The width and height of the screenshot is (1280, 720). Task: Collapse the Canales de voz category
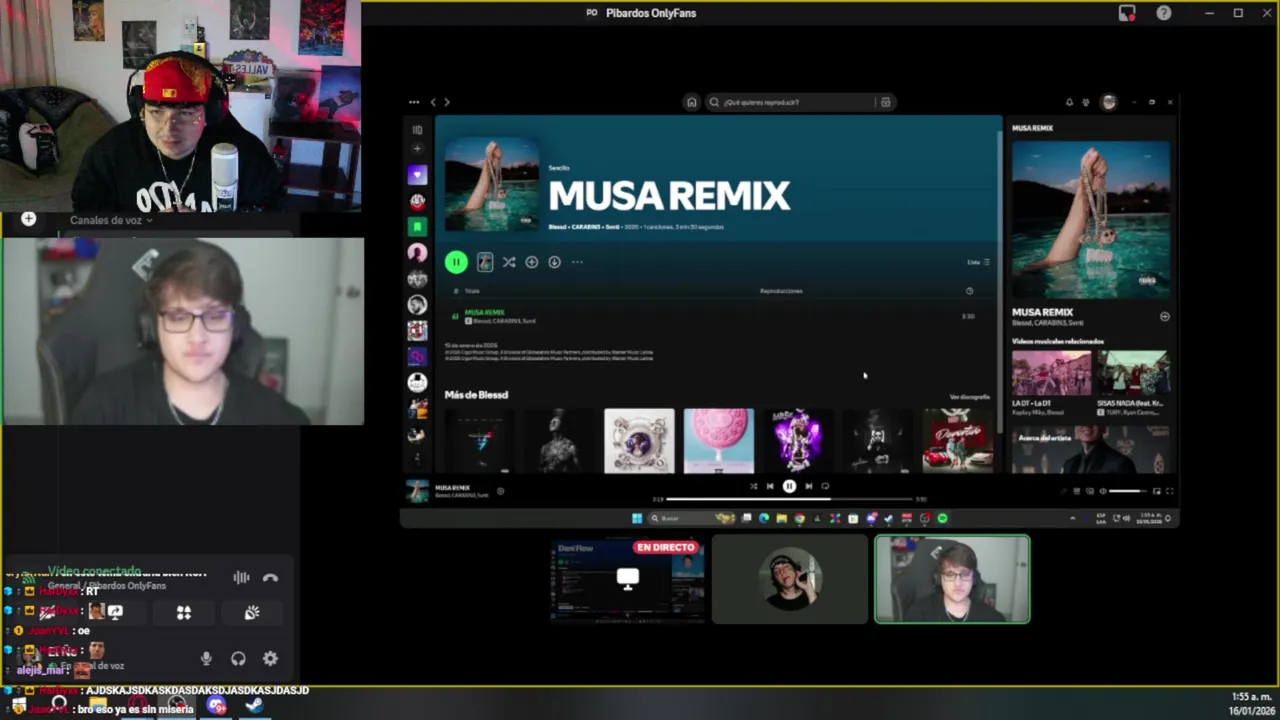(111, 220)
